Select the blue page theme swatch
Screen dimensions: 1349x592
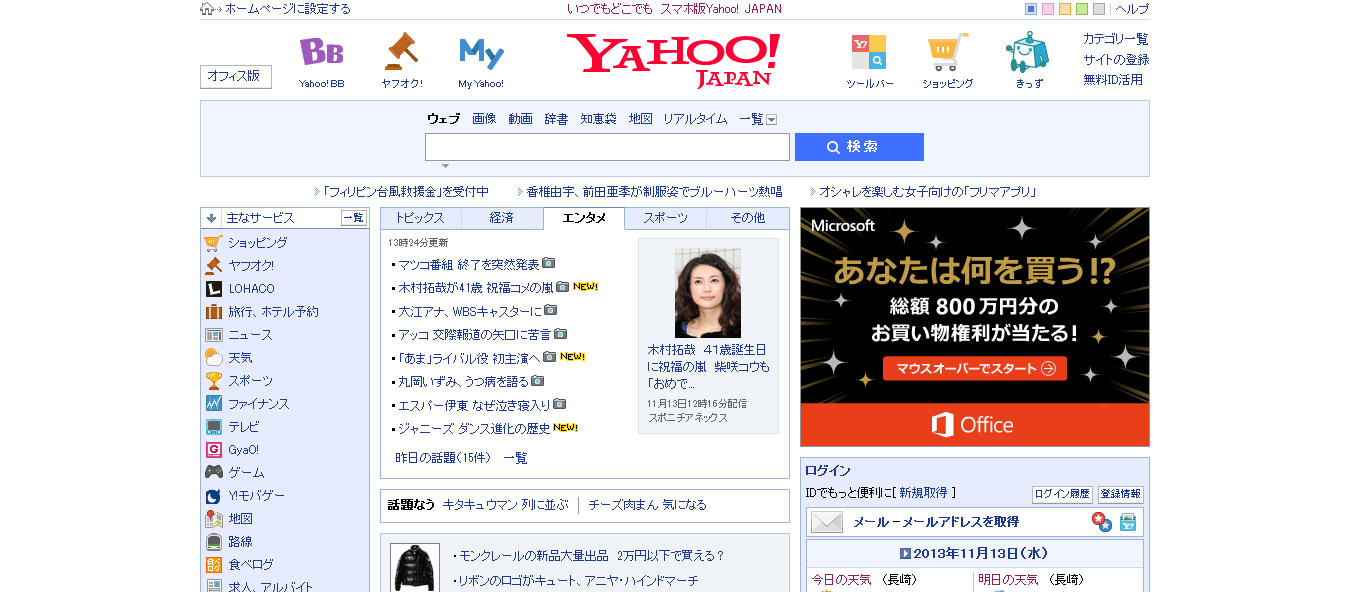(x=1031, y=9)
